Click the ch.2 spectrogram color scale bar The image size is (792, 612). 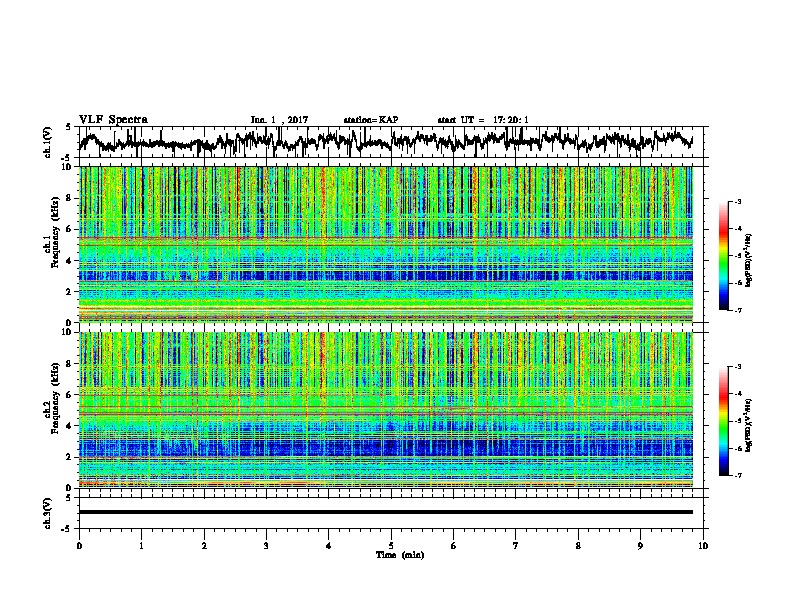(x=723, y=421)
